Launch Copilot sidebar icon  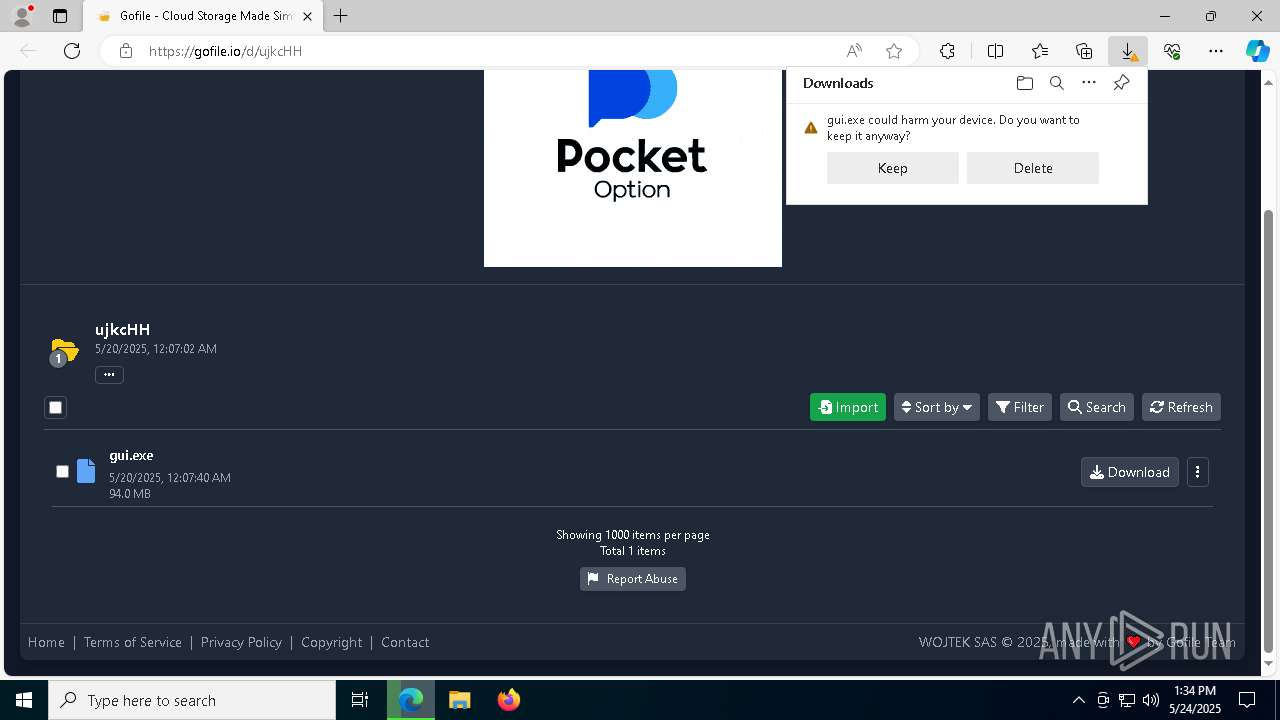[1257, 51]
